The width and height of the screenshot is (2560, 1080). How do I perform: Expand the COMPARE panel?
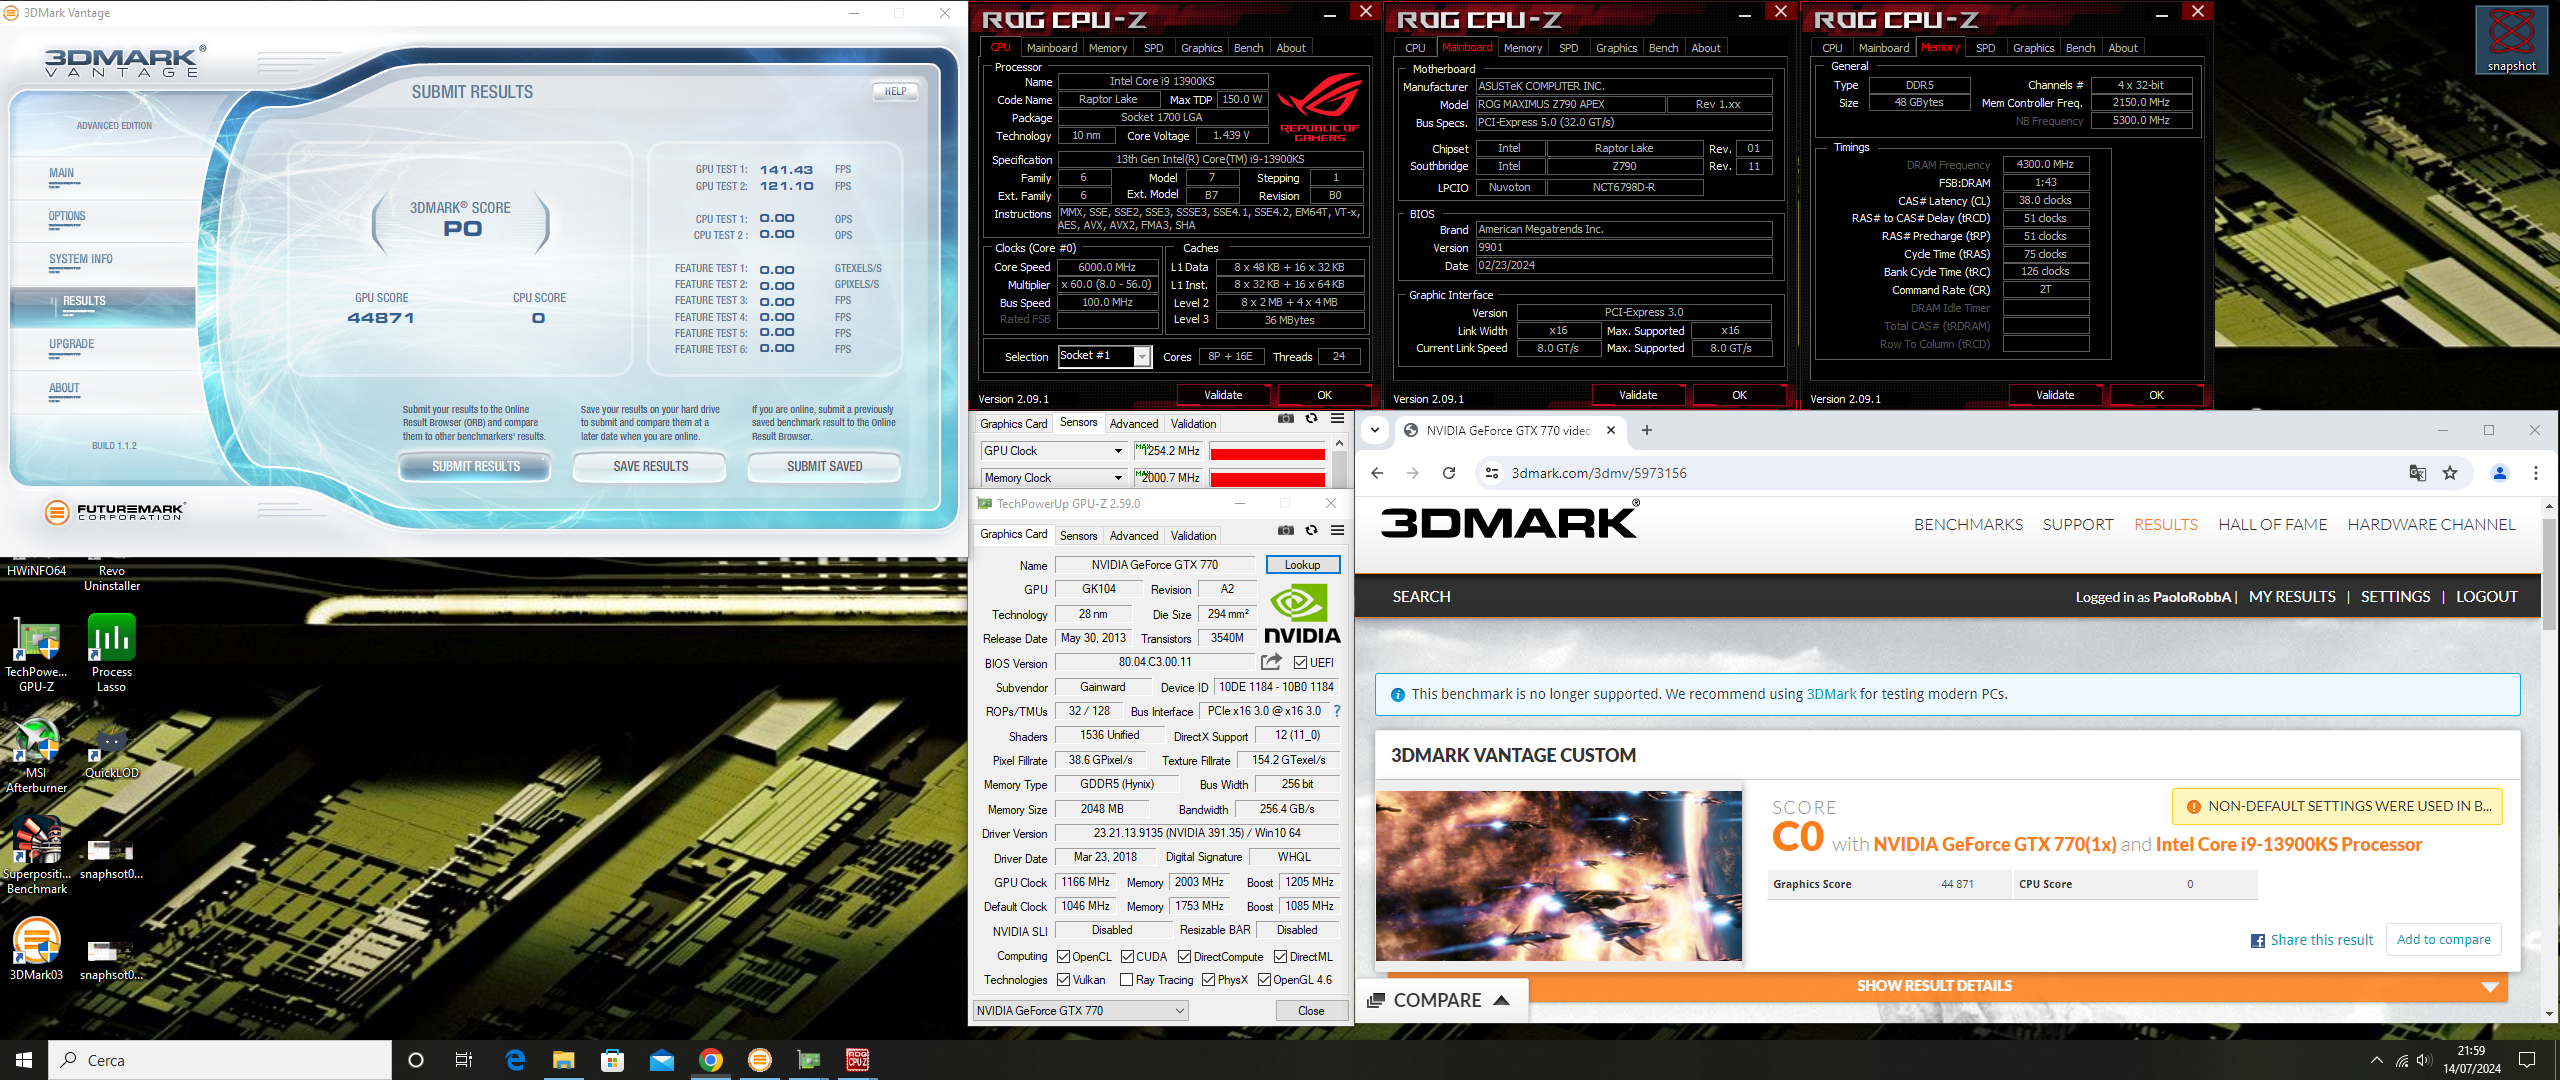(1439, 1000)
